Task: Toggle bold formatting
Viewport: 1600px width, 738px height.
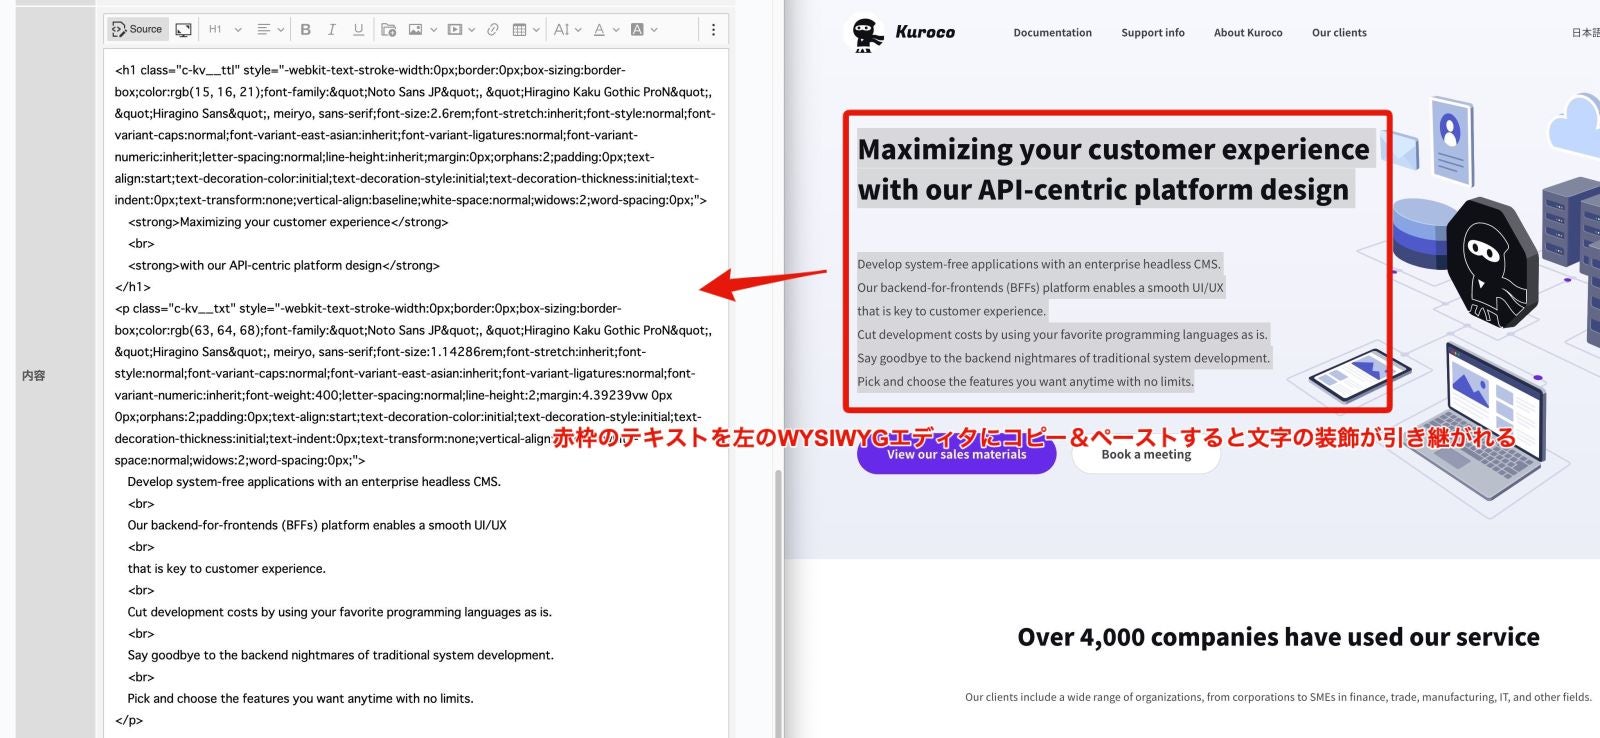Action: point(306,29)
